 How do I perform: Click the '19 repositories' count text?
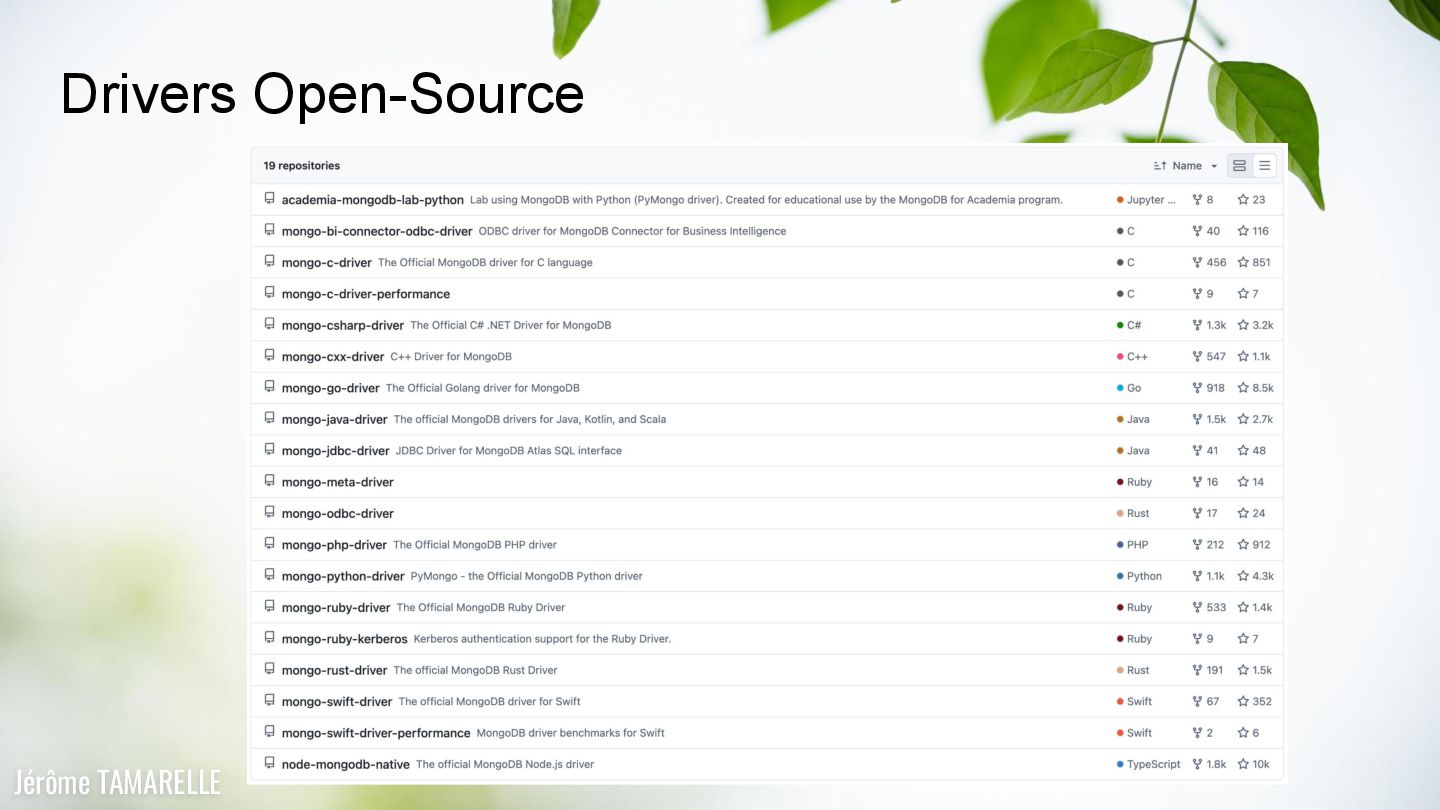point(302,166)
